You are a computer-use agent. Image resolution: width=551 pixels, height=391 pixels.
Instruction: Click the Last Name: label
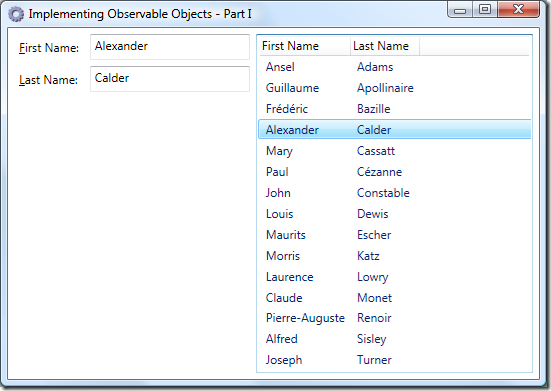48,80
